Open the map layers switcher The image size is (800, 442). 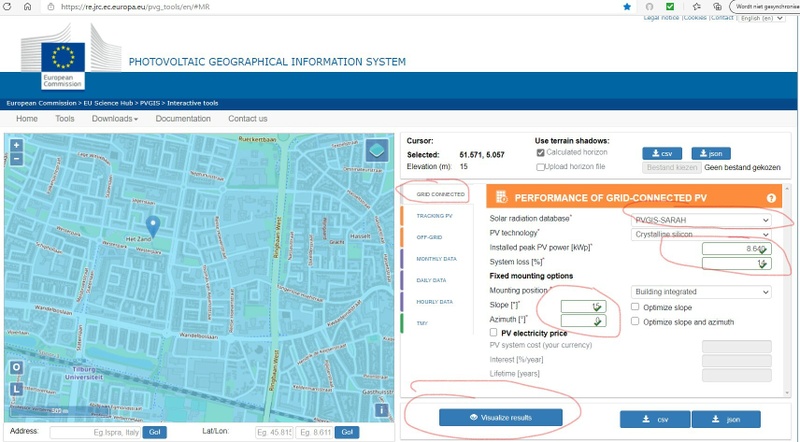[377, 151]
